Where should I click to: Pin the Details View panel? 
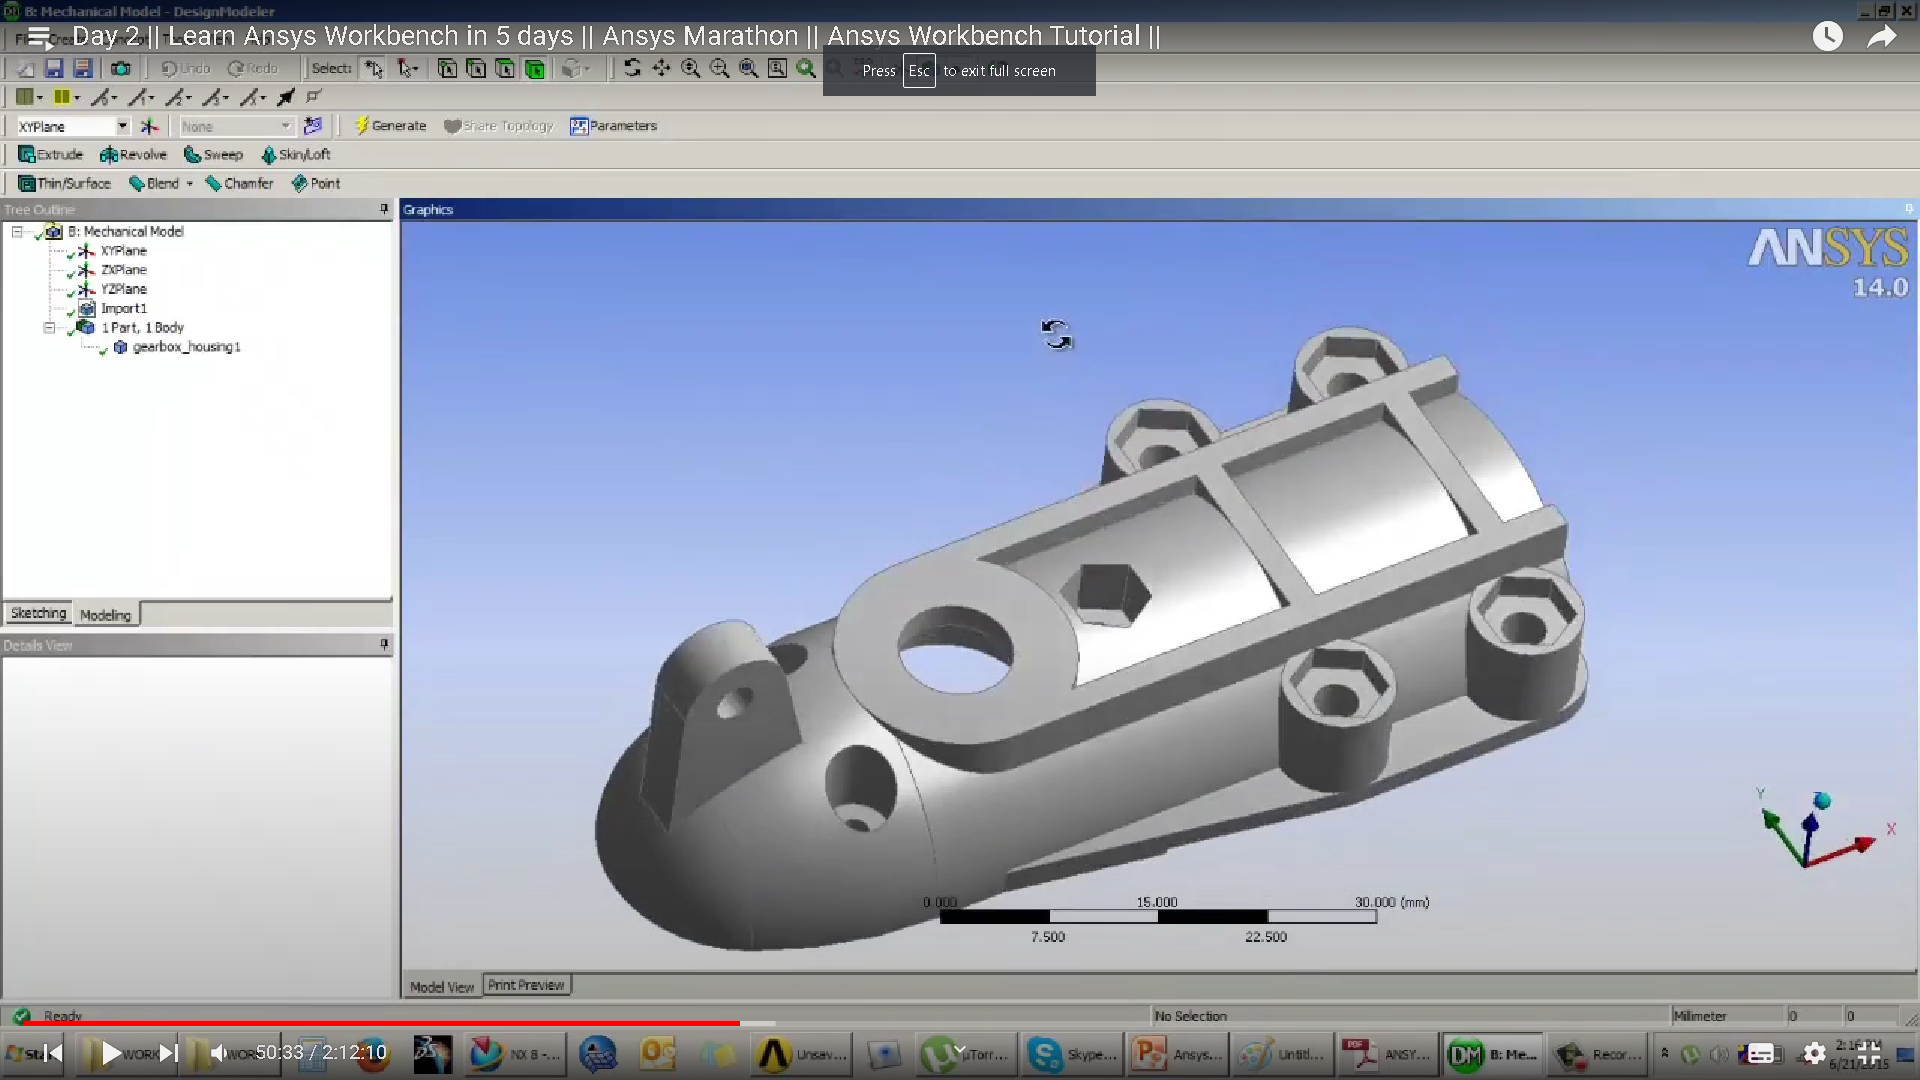tap(384, 645)
